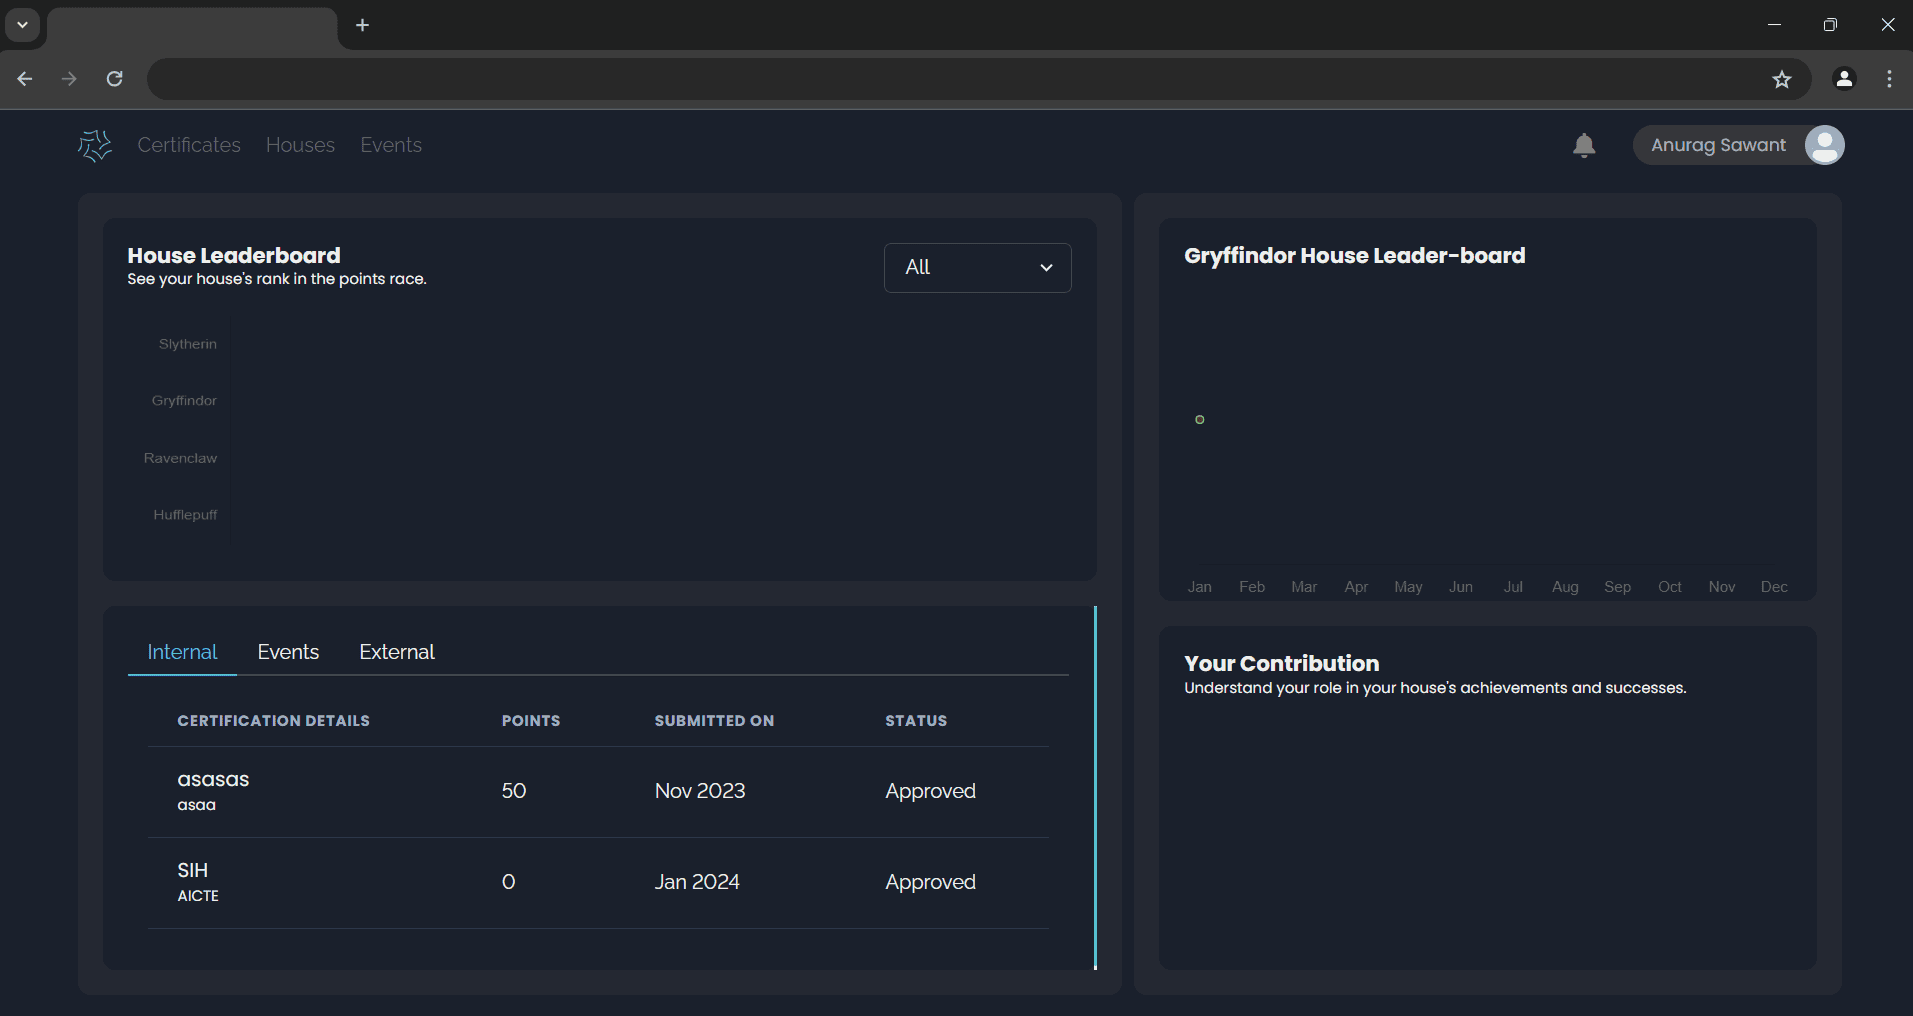Switch to the External tab
This screenshot has width=1913, height=1016.
[x=396, y=652]
